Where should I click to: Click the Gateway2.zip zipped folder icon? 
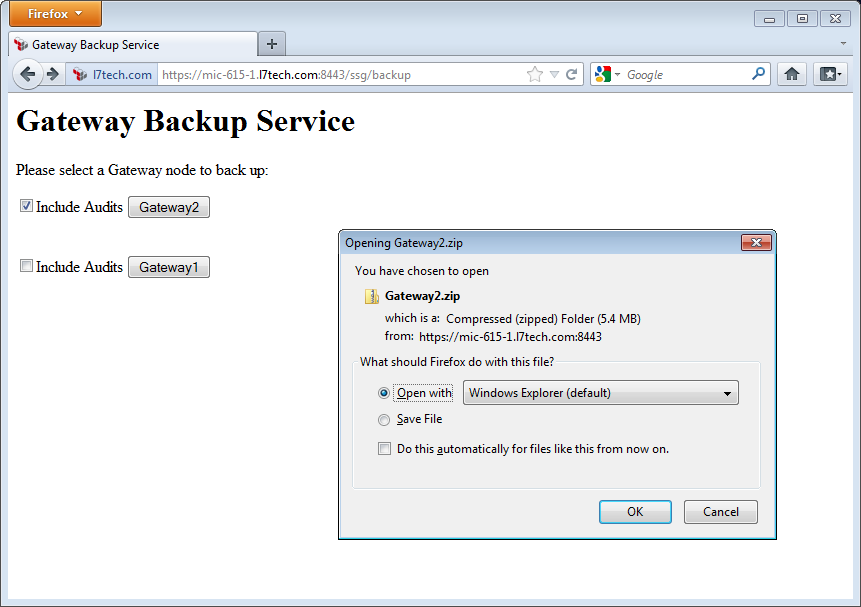click(x=372, y=297)
